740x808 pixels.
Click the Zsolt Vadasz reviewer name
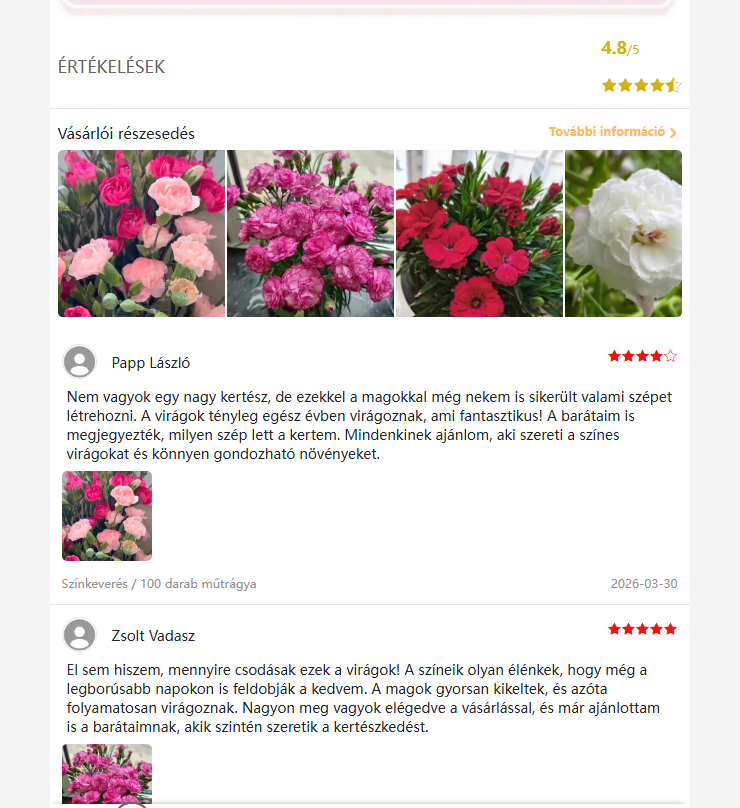click(x=153, y=636)
